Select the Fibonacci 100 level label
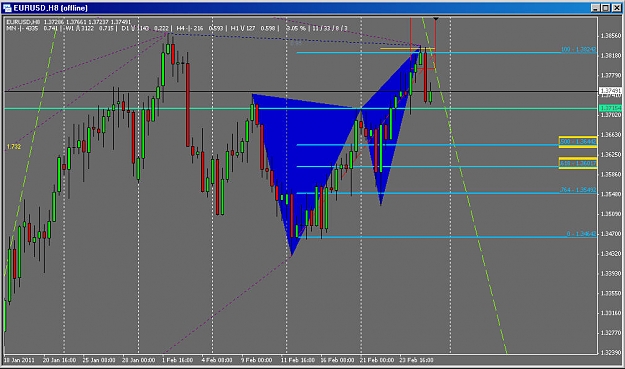Screen dimensions: 625x369 point(578,49)
